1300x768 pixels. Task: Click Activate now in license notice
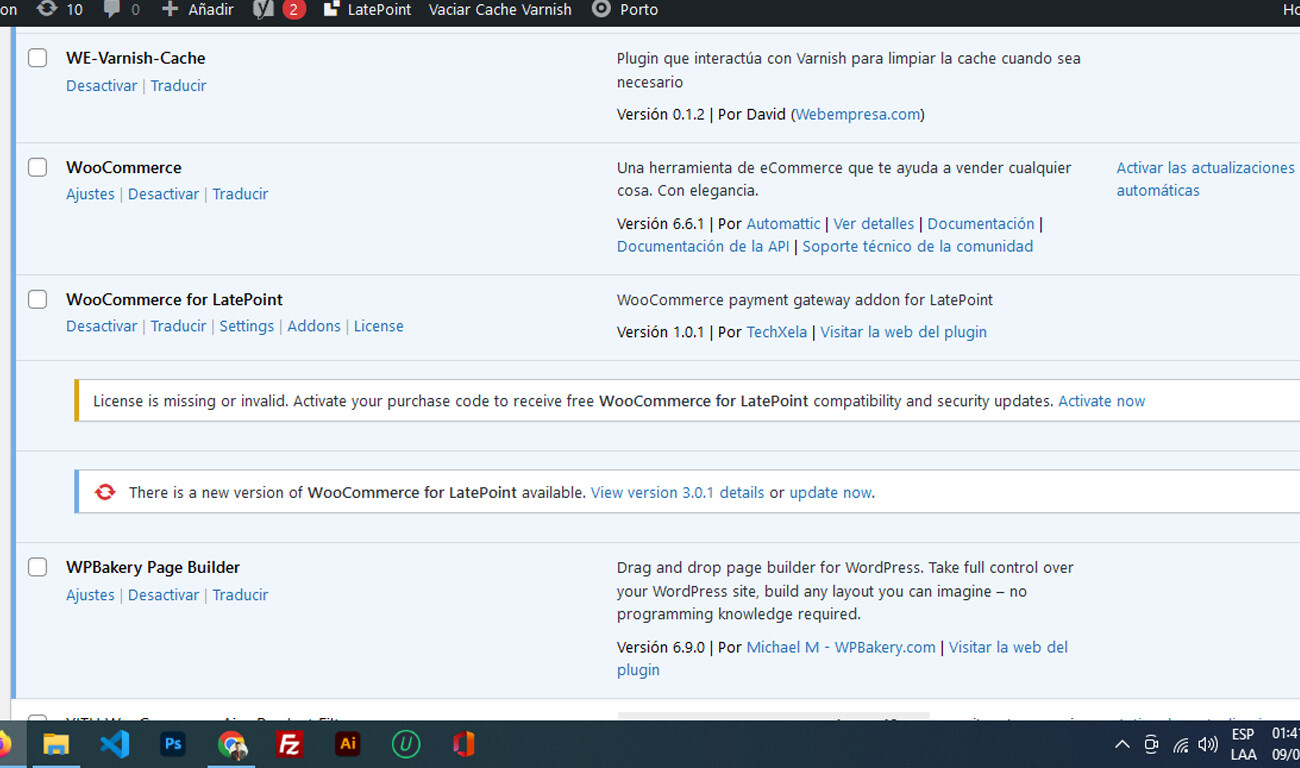1102,401
